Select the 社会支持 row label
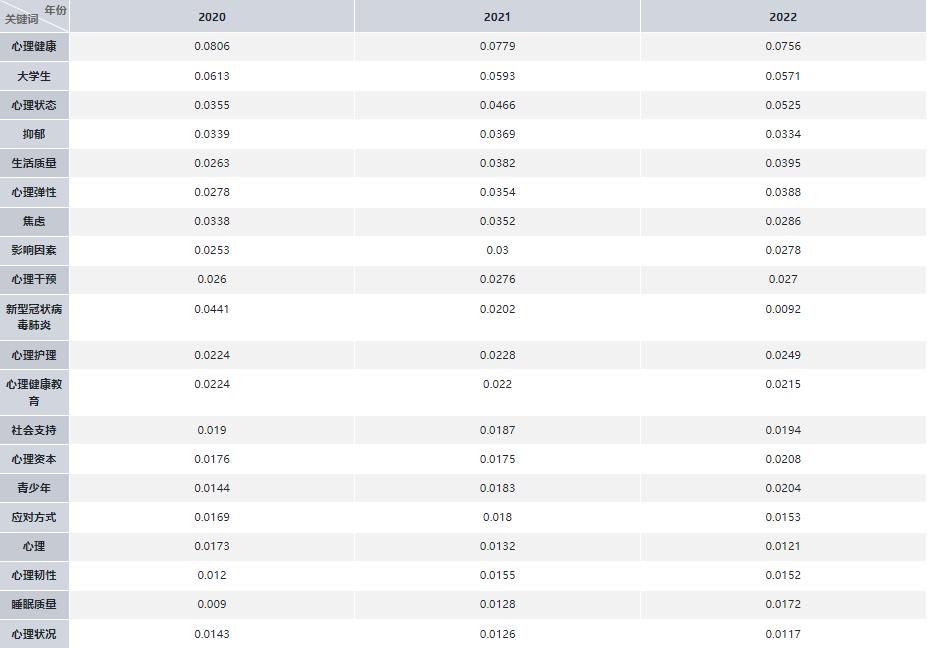 34,430
